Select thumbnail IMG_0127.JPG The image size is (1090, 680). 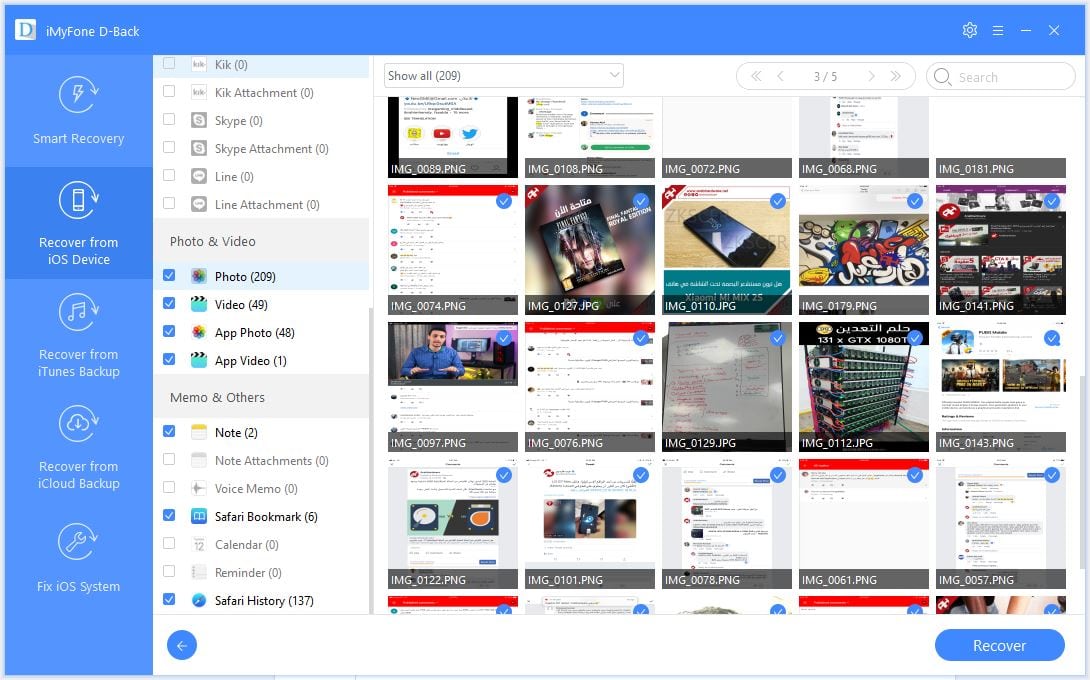589,250
